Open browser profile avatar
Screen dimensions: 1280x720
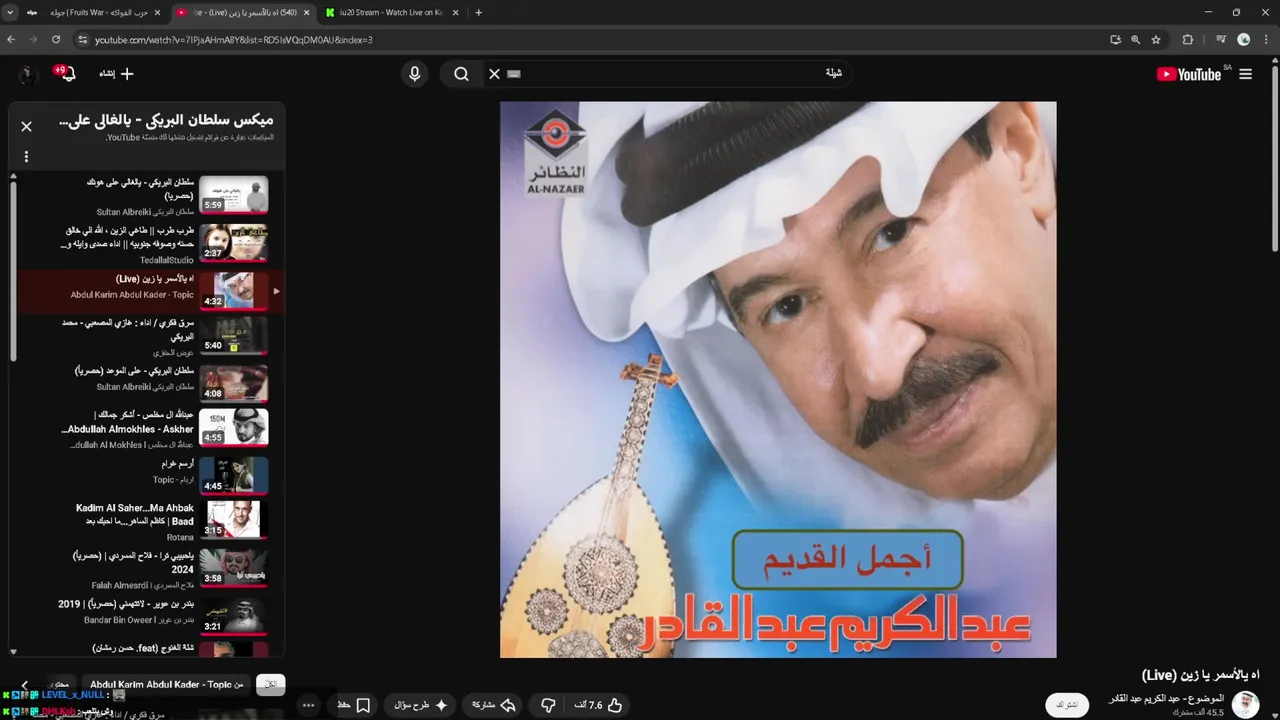pos(1244,40)
